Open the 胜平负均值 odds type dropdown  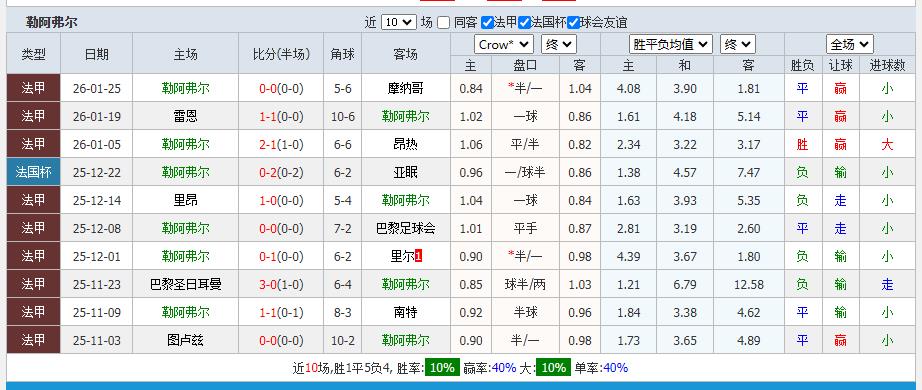pyautogui.click(x=671, y=44)
